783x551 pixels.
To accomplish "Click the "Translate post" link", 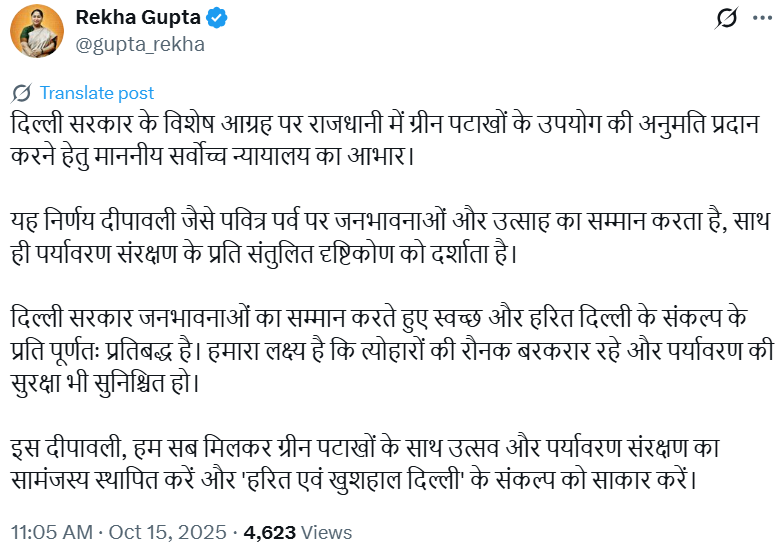I will [x=97, y=93].
